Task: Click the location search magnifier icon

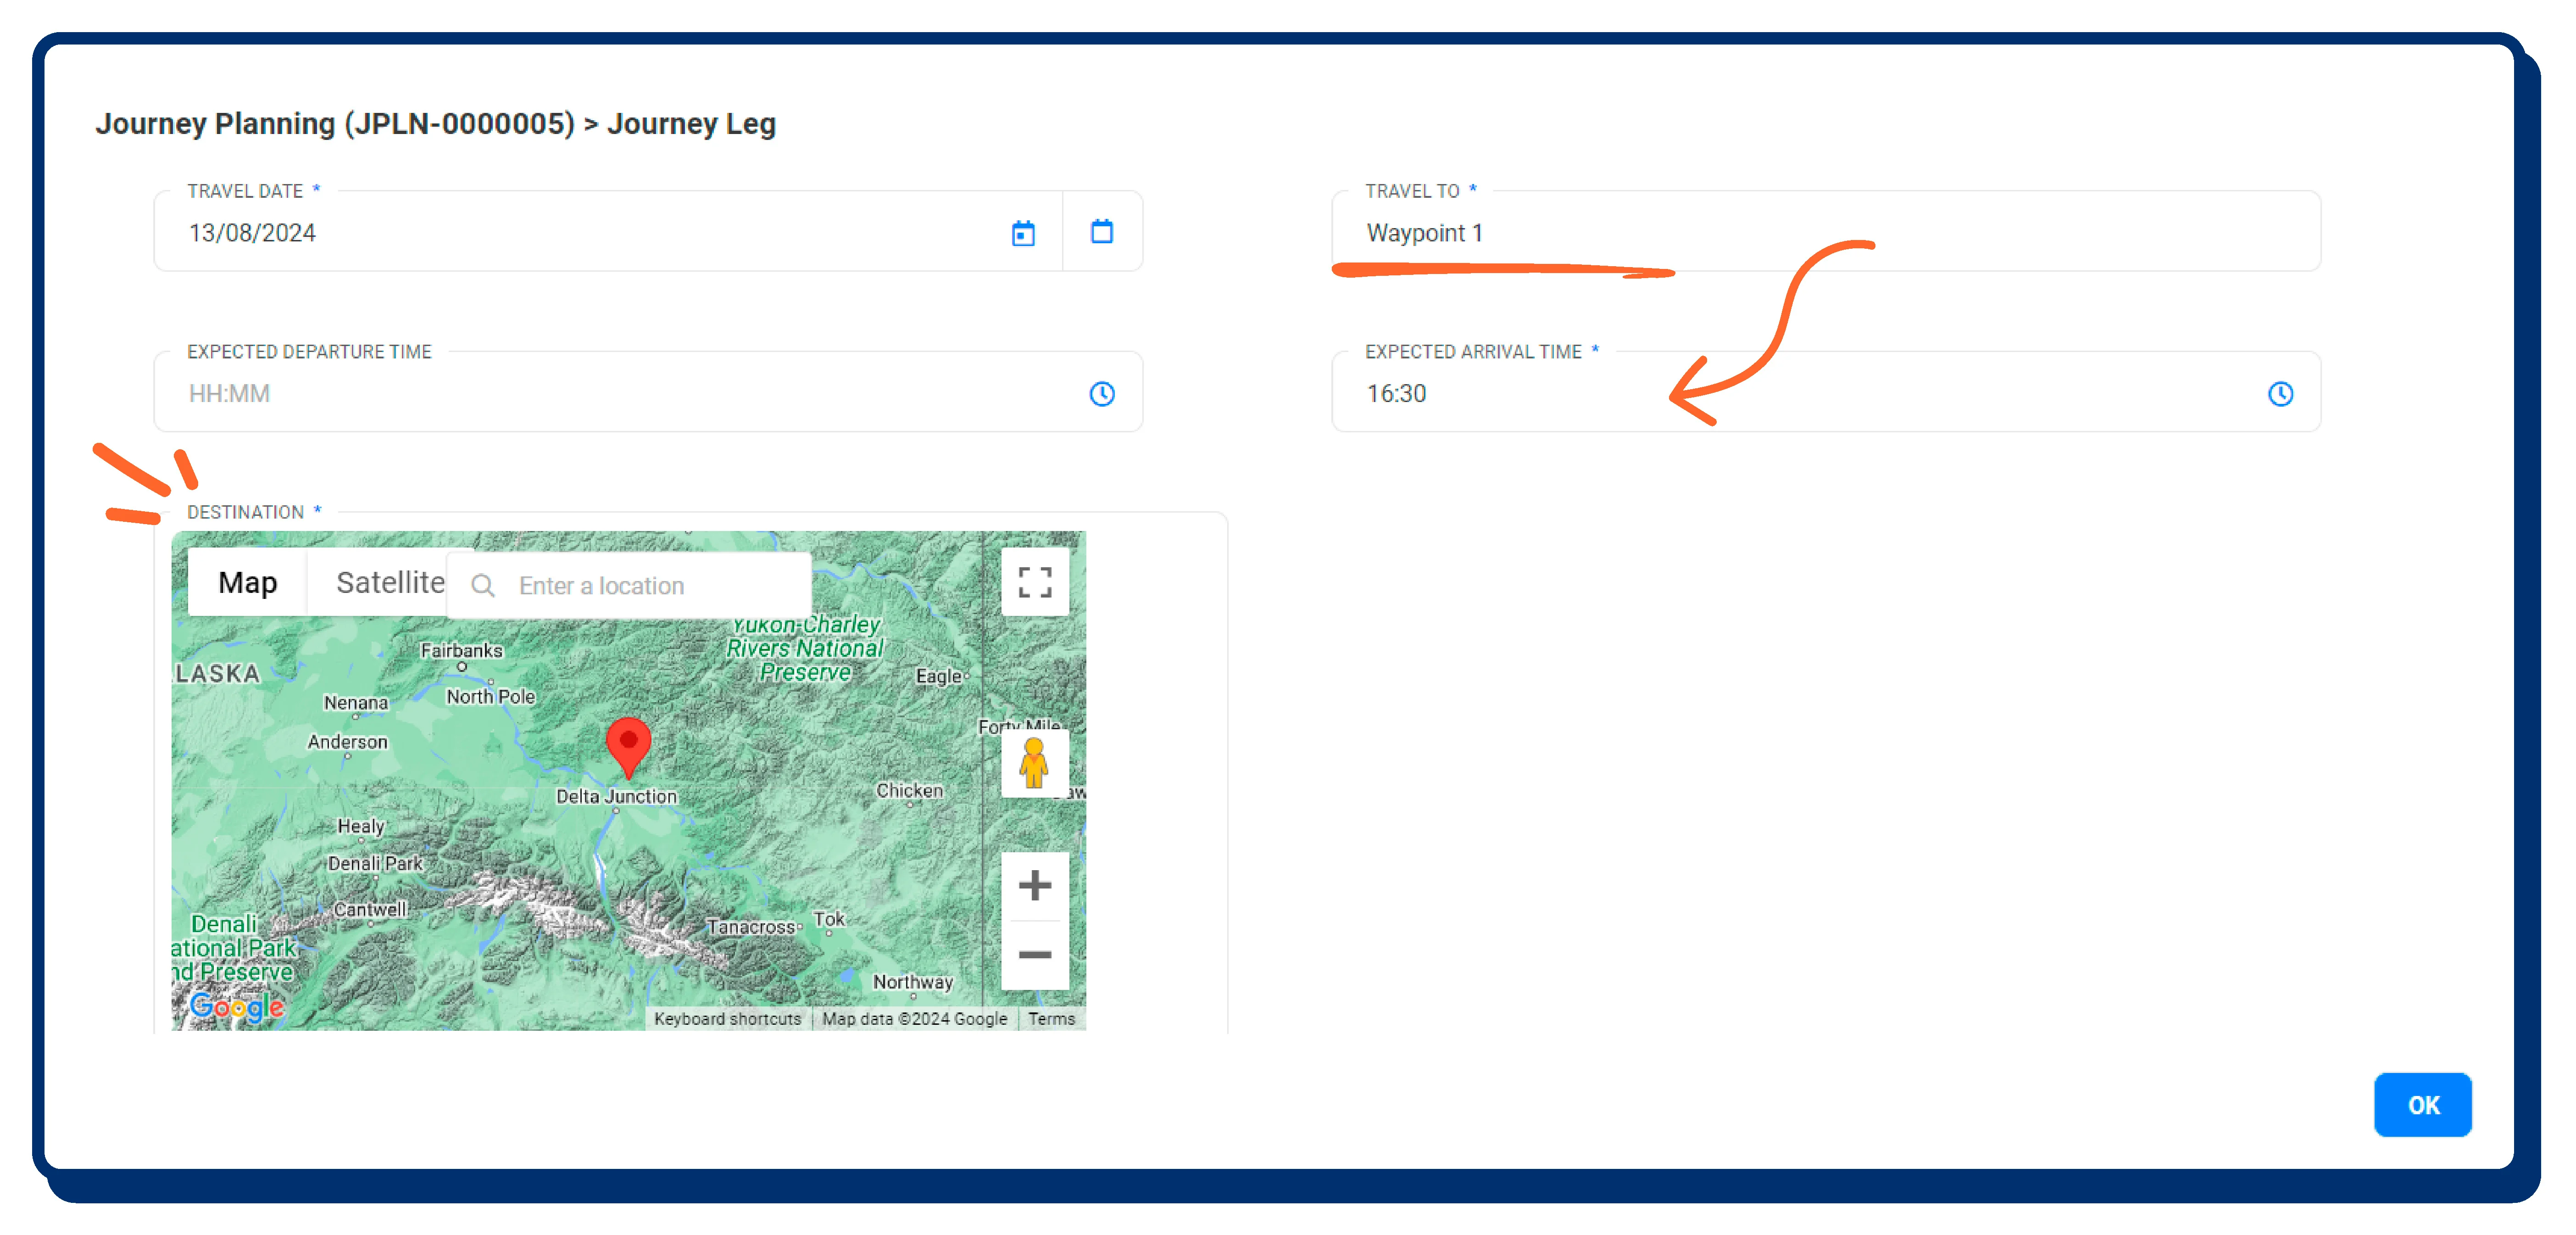Action: tap(483, 585)
